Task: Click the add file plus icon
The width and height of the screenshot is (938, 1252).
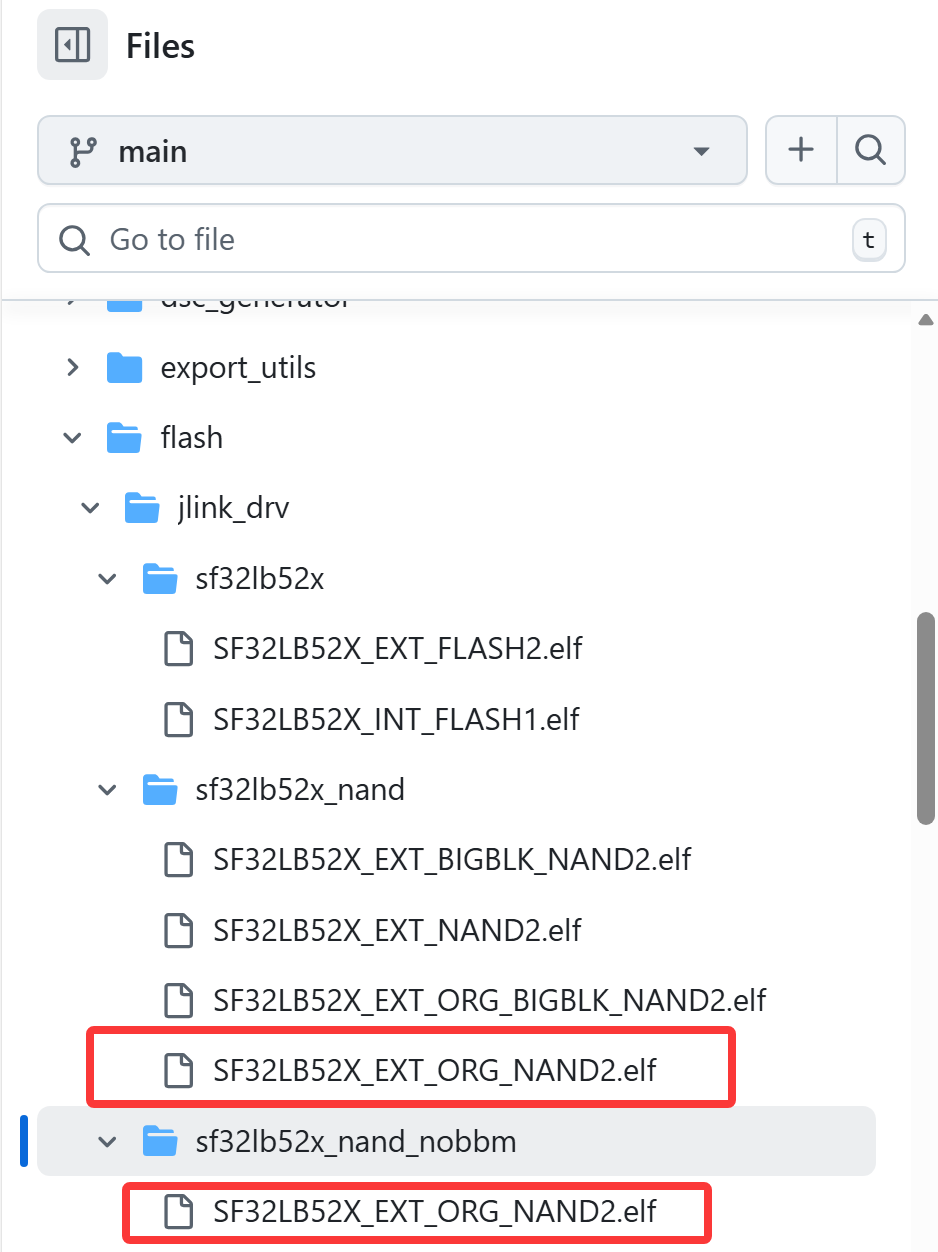Action: [801, 151]
